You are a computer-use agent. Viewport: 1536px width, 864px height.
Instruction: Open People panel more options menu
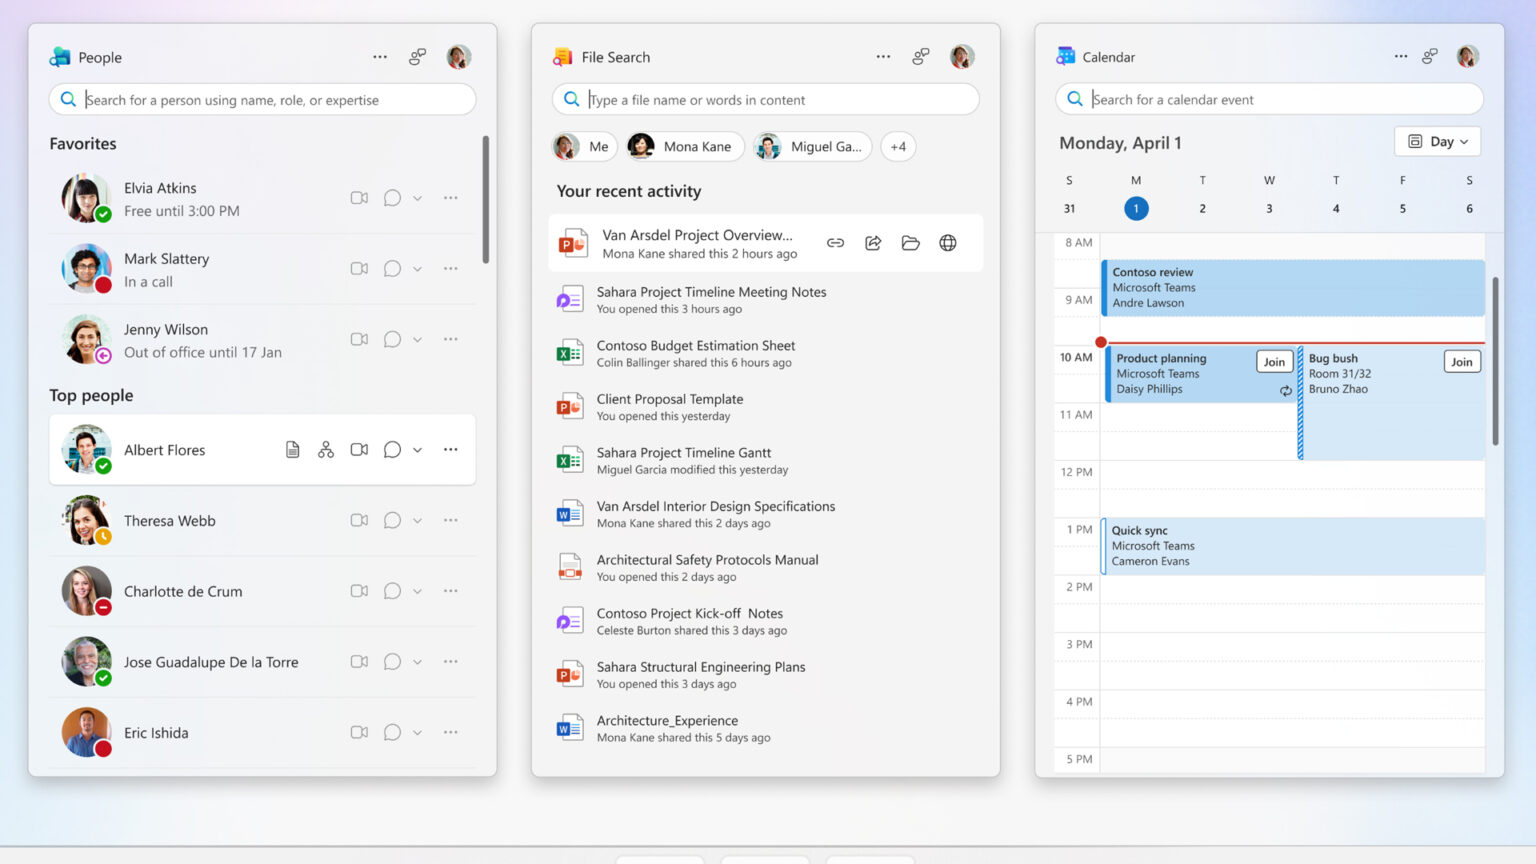pos(380,57)
